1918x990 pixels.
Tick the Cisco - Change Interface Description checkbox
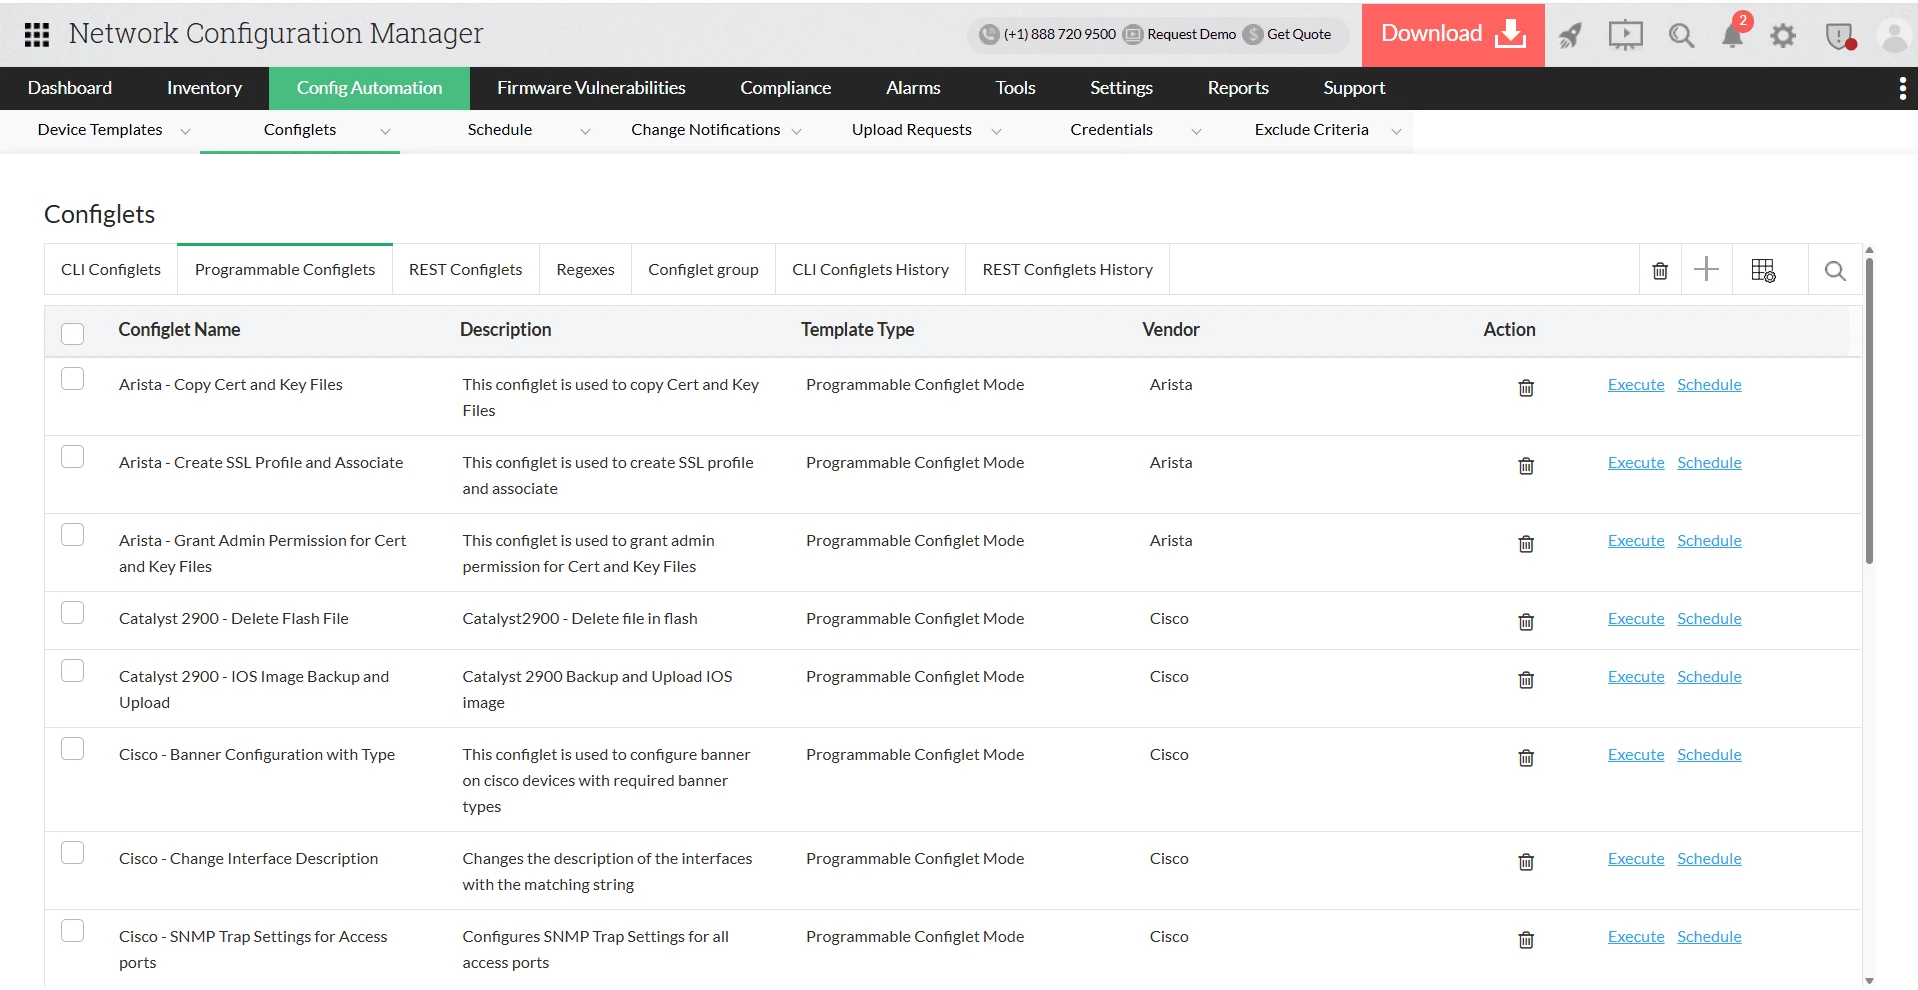coord(73,852)
